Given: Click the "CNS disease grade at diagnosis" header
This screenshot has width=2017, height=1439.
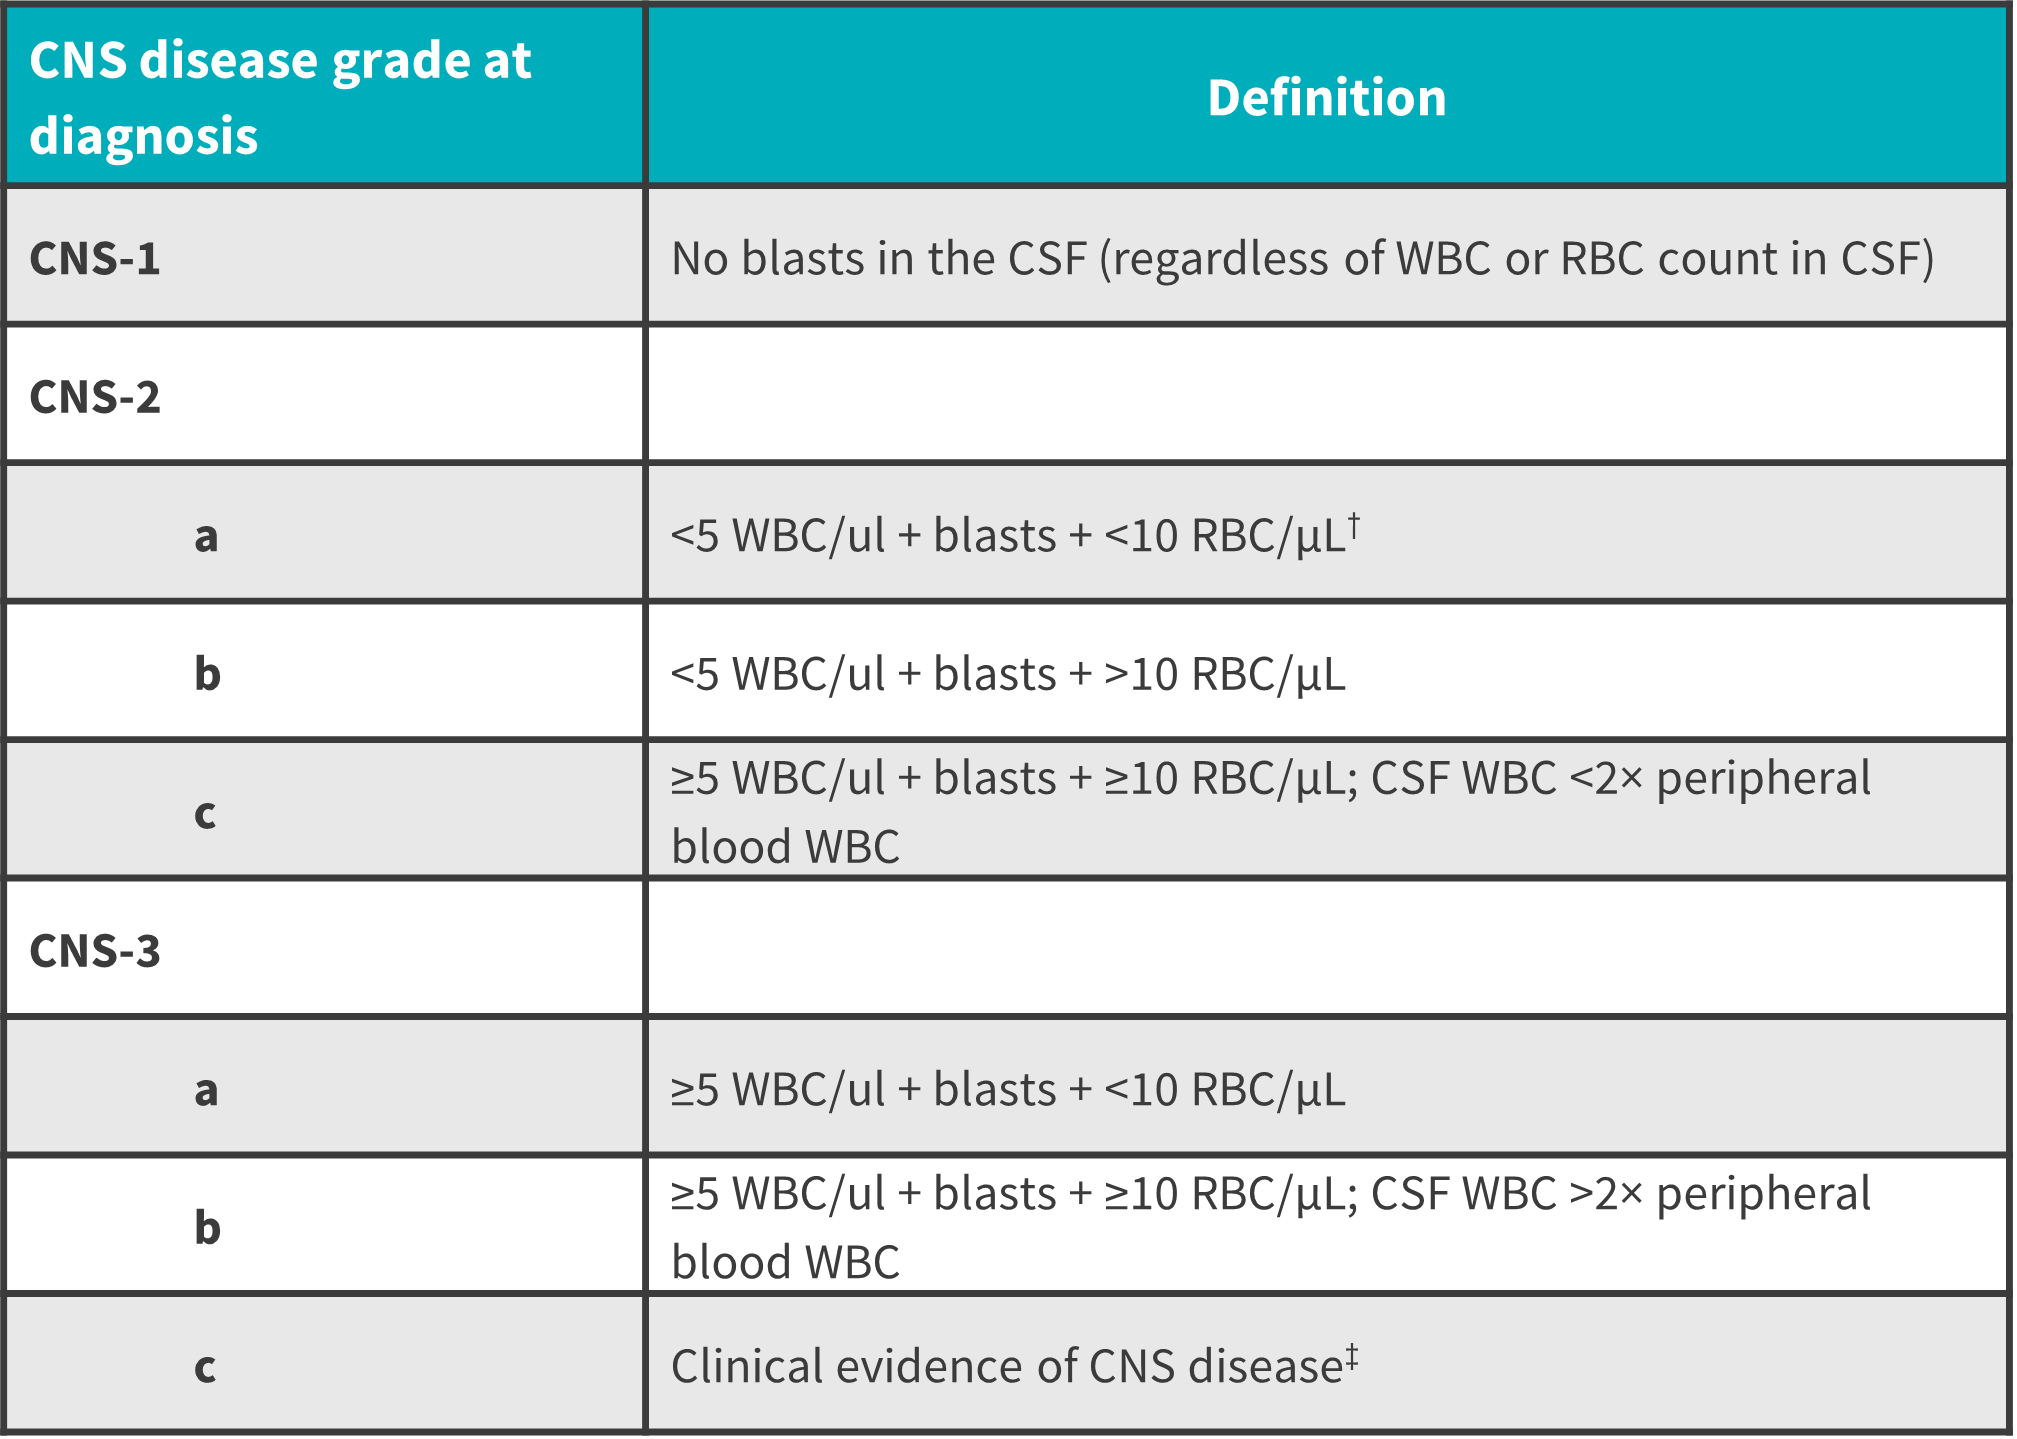Looking at the screenshot, I should pos(280,97).
